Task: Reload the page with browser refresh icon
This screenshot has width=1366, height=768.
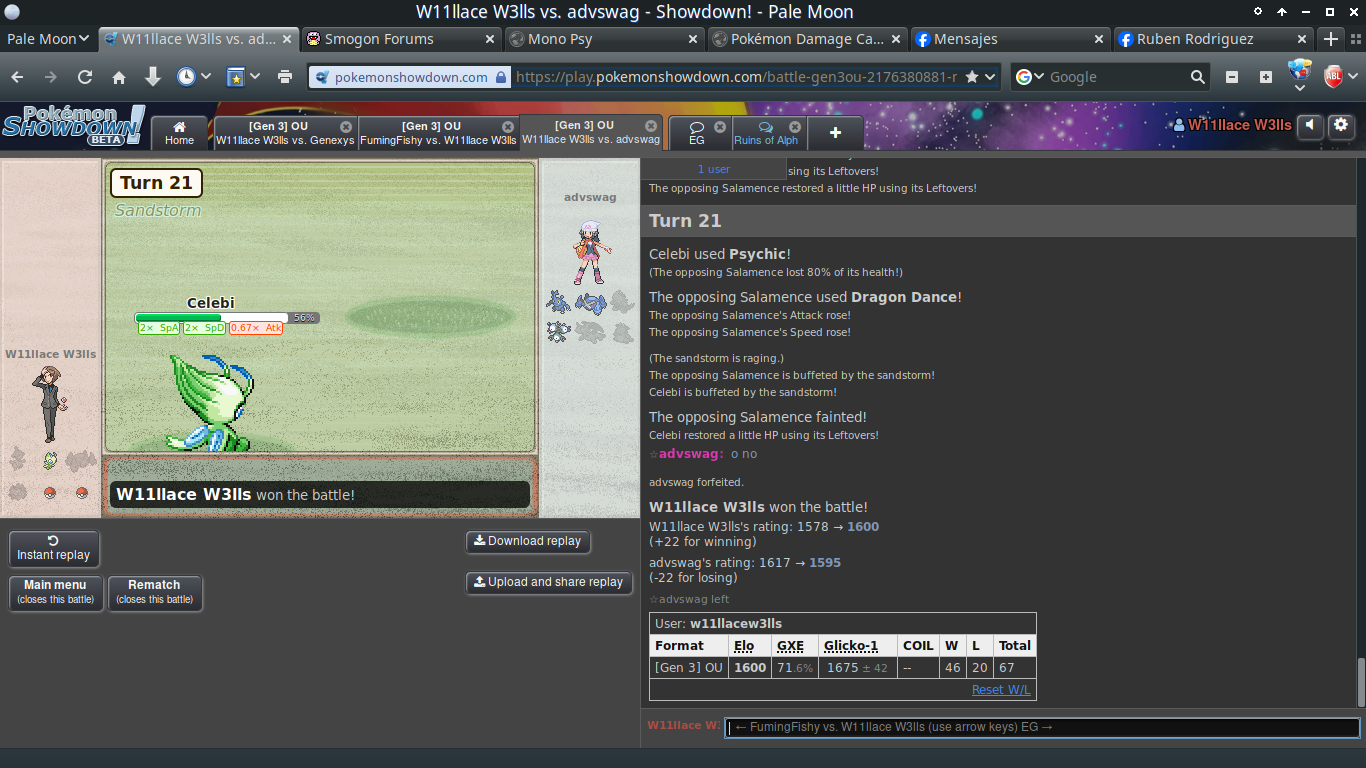Action: point(85,77)
